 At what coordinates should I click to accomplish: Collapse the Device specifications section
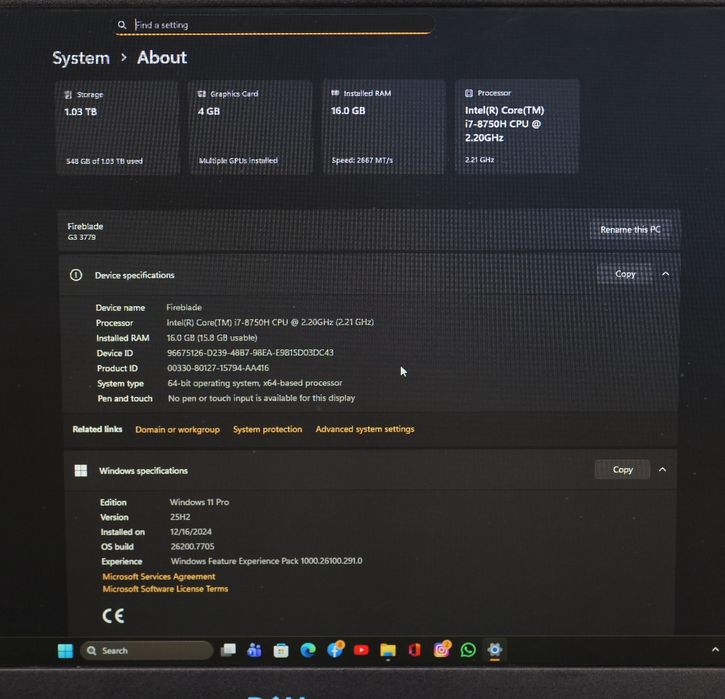(665, 274)
